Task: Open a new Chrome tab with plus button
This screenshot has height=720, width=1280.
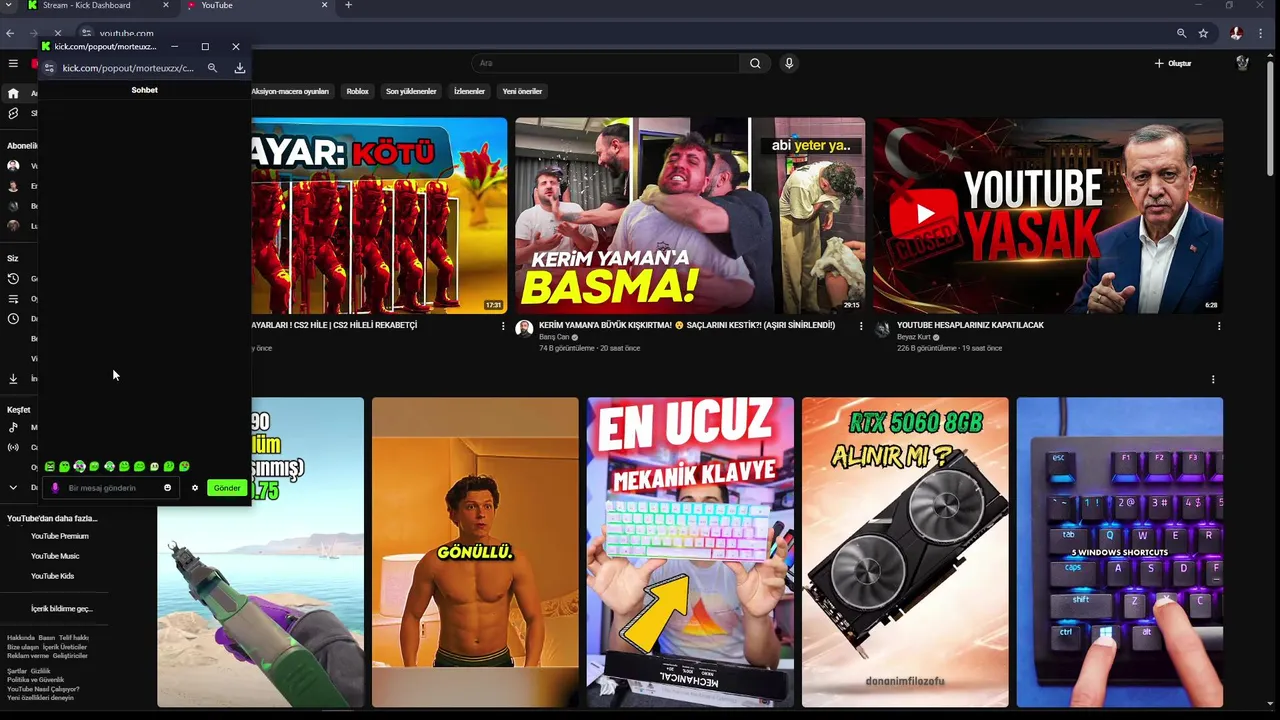Action: click(x=348, y=5)
